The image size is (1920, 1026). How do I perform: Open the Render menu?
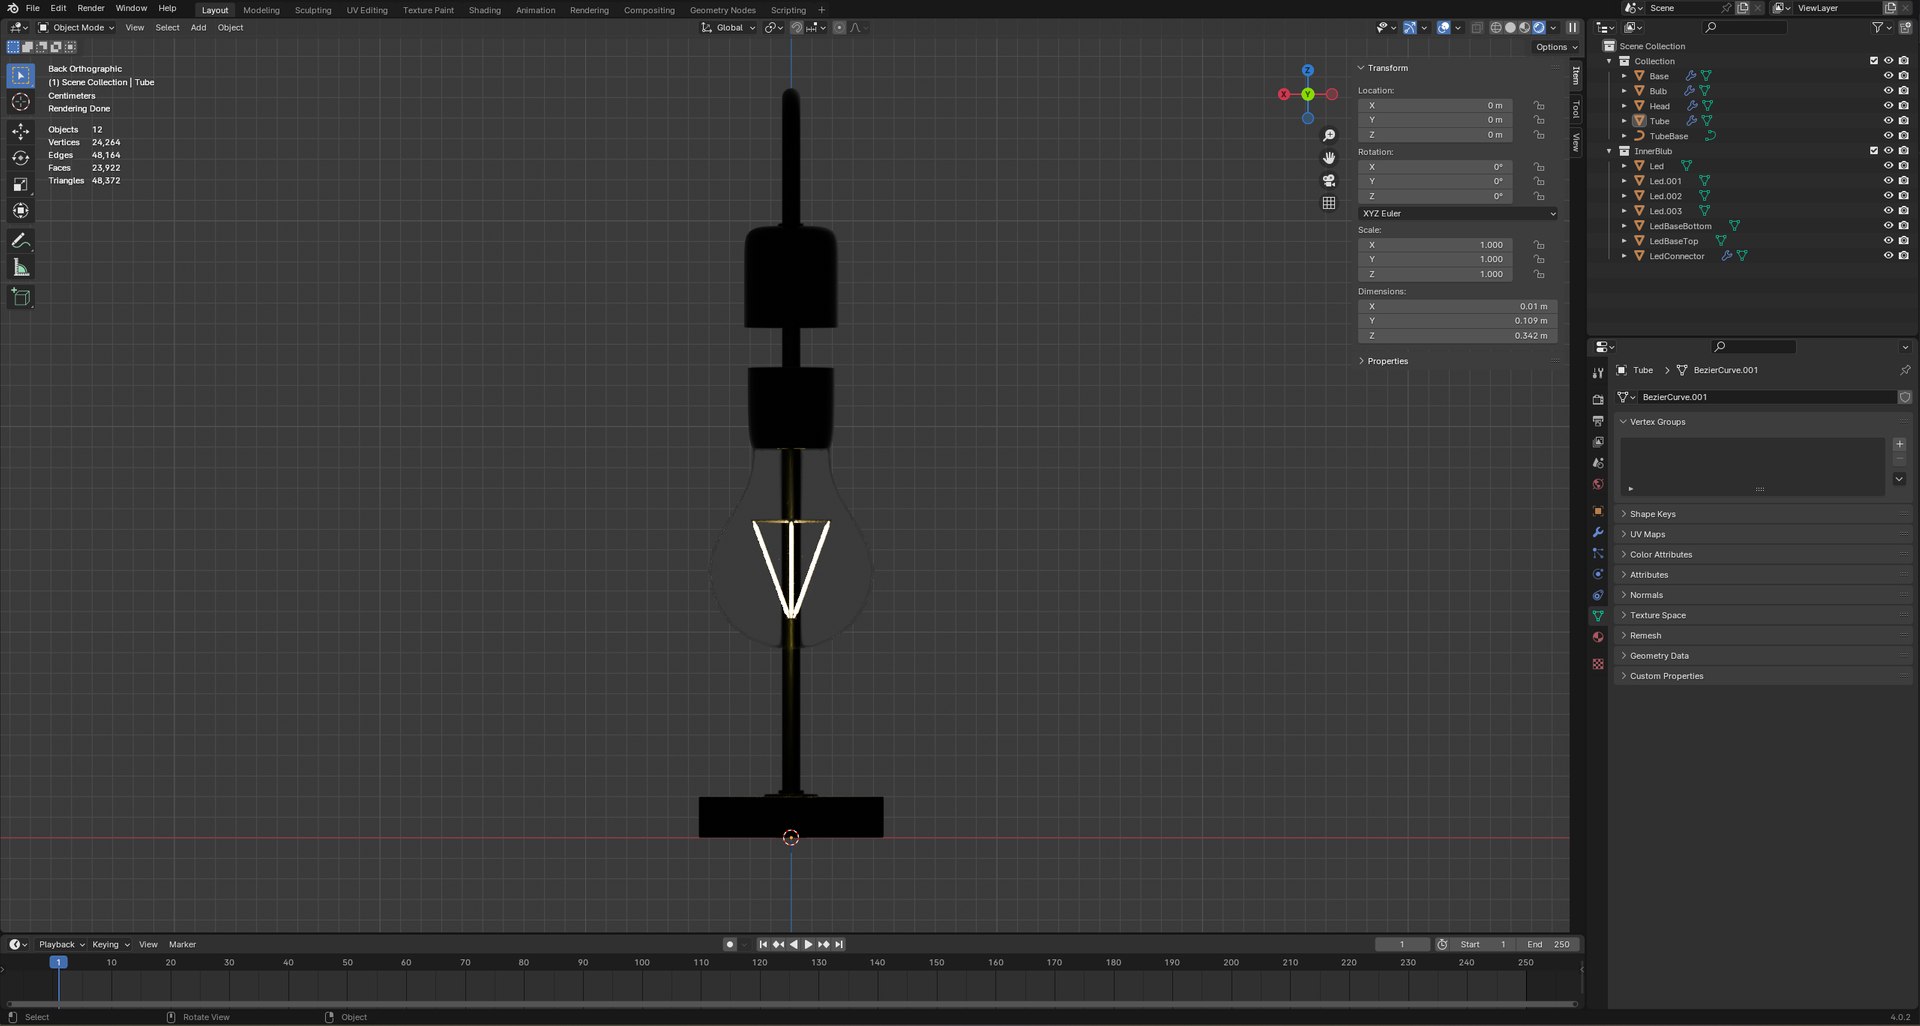91,8
